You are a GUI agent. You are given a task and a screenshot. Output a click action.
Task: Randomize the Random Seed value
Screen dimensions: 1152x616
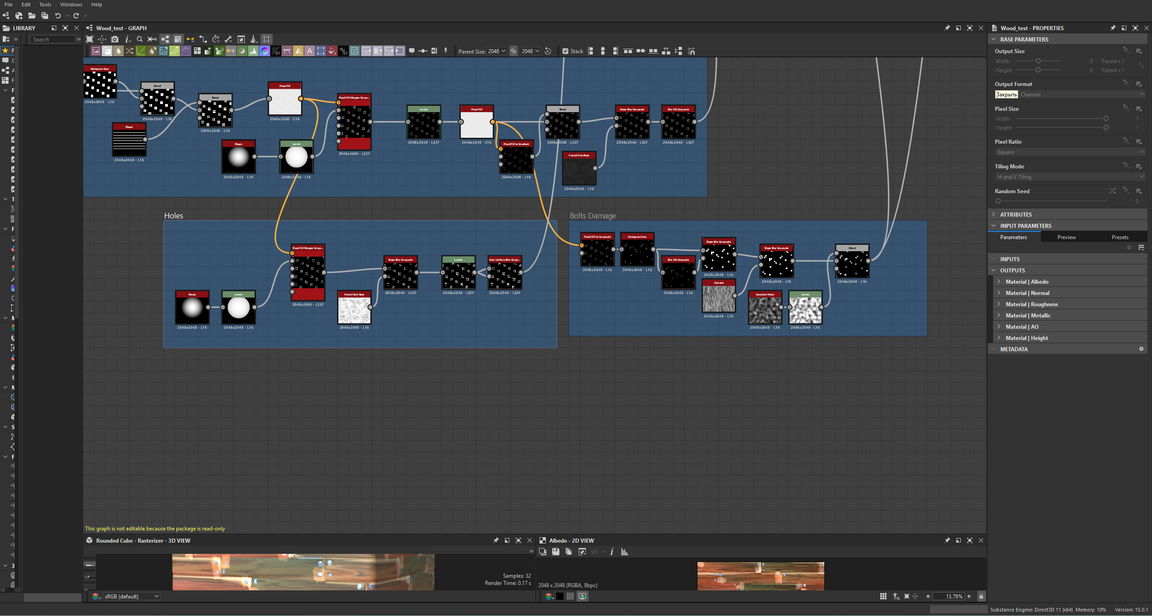(1113, 191)
